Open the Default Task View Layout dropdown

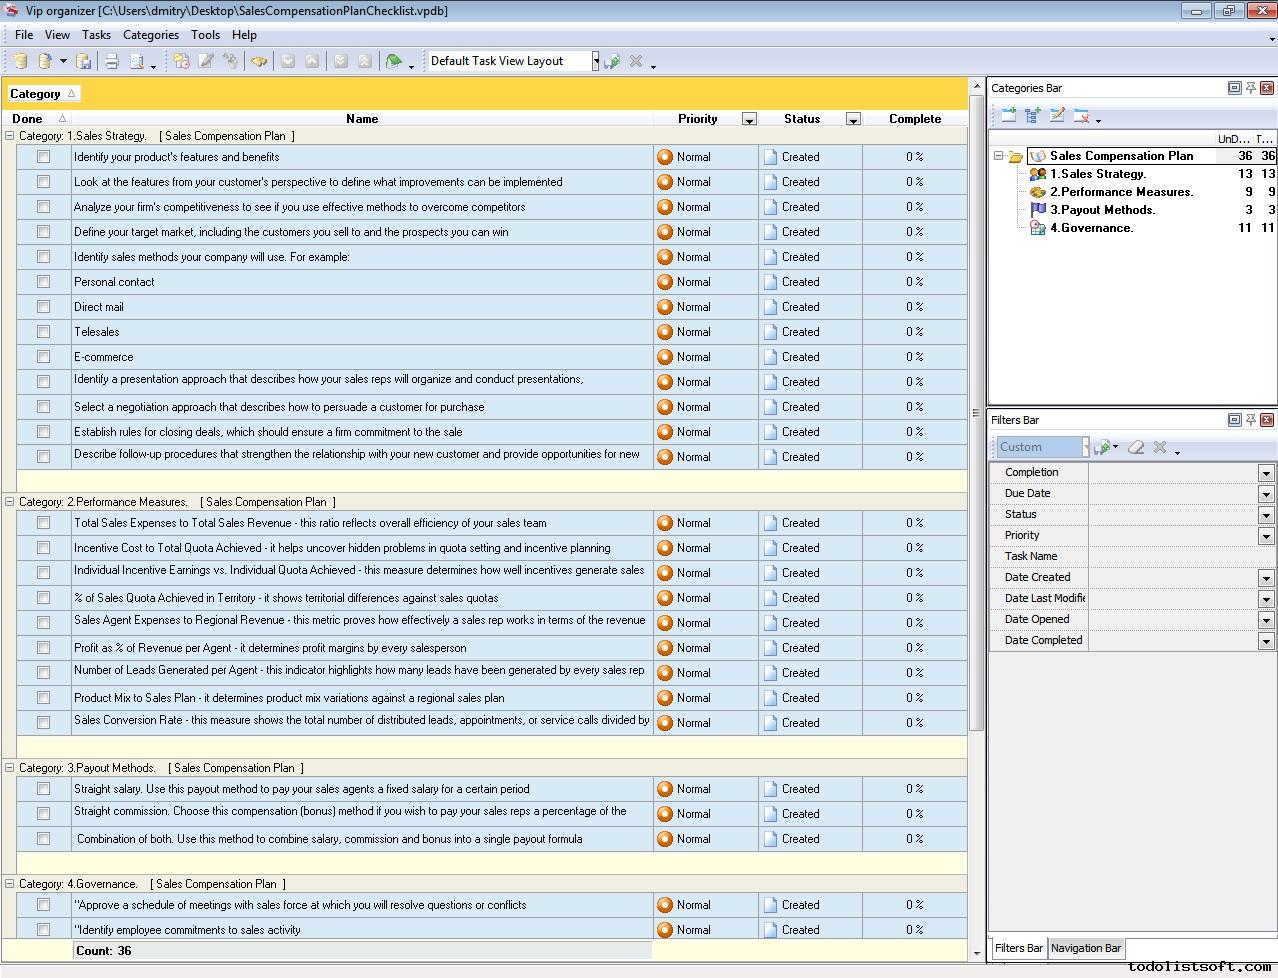pyautogui.click(x=595, y=62)
